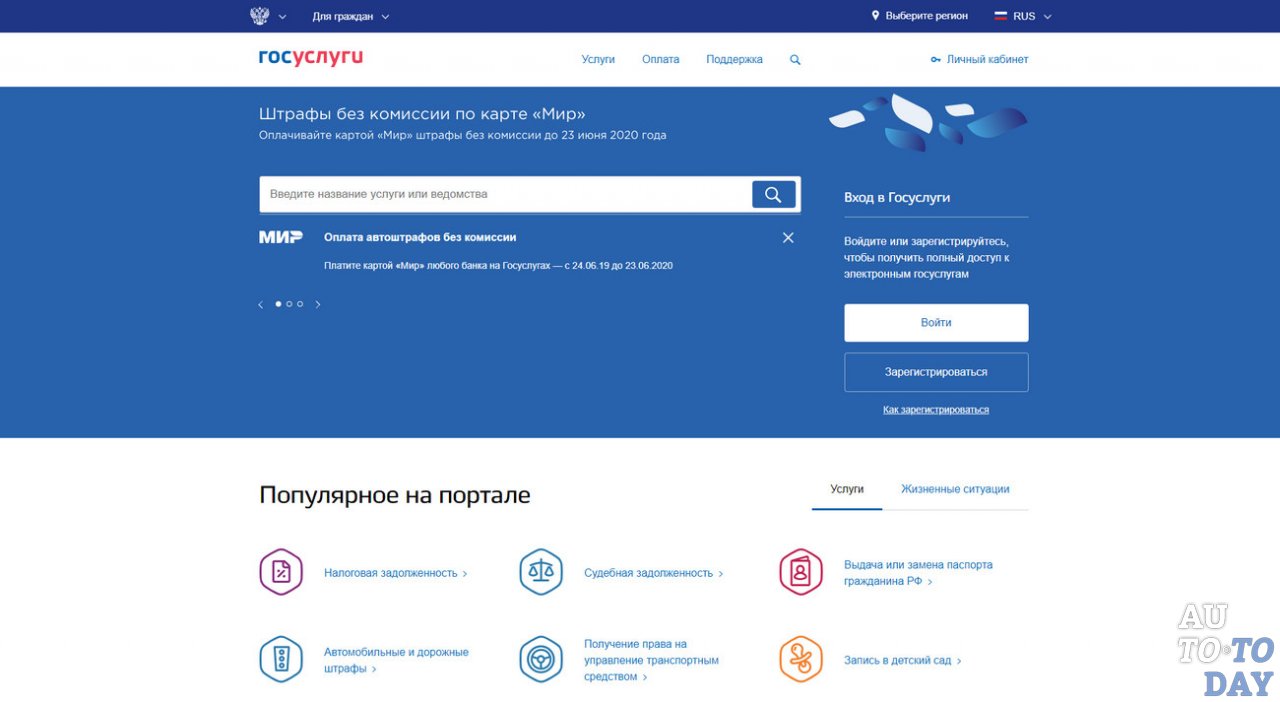The image size is (1280, 702).
Task: Follow the Как зарегистрироваться link
Action: [936, 409]
